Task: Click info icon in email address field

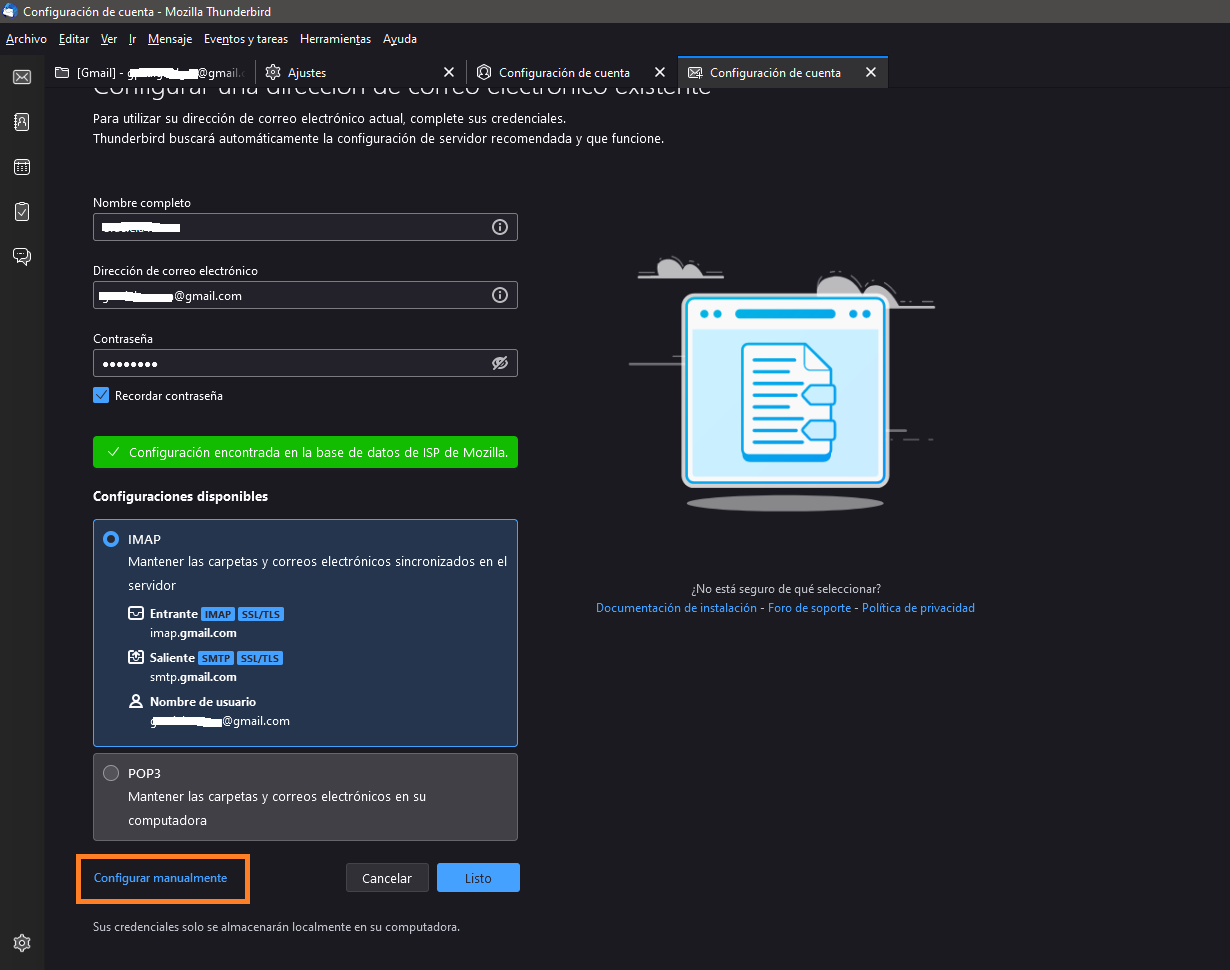Action: coord(500,295)
